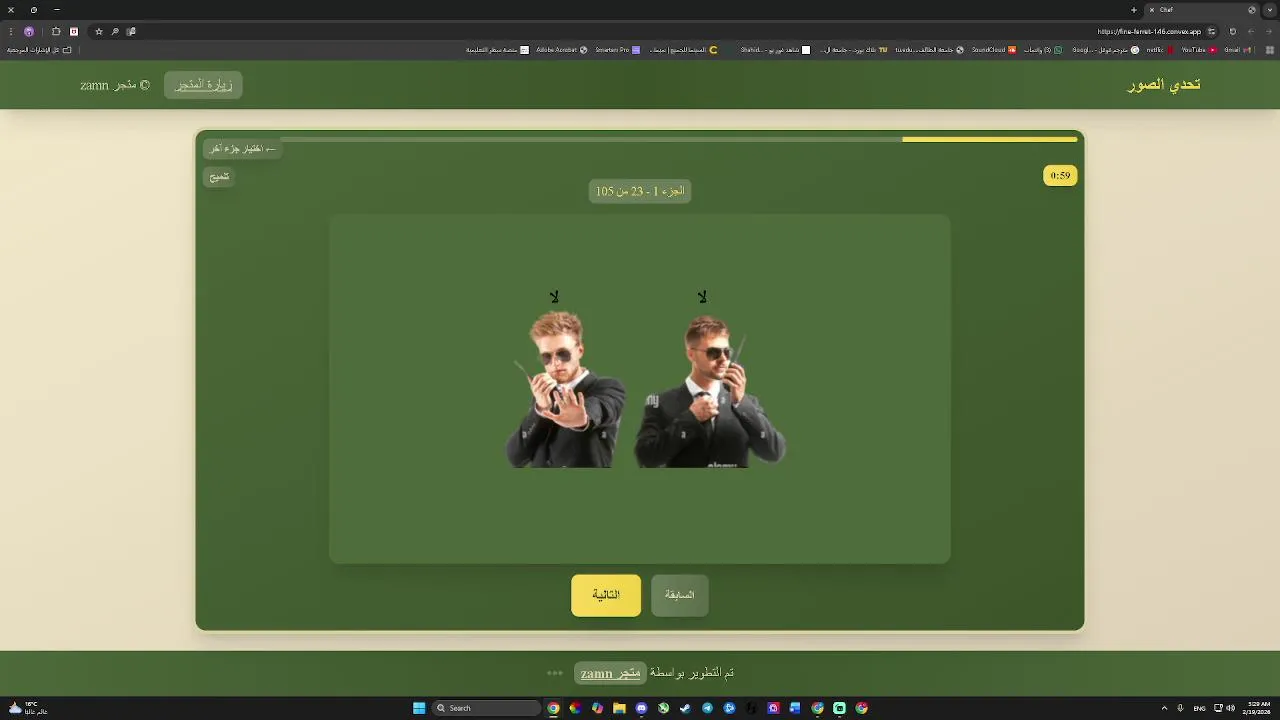Click the © متجر zamn header text

[115, 85]
